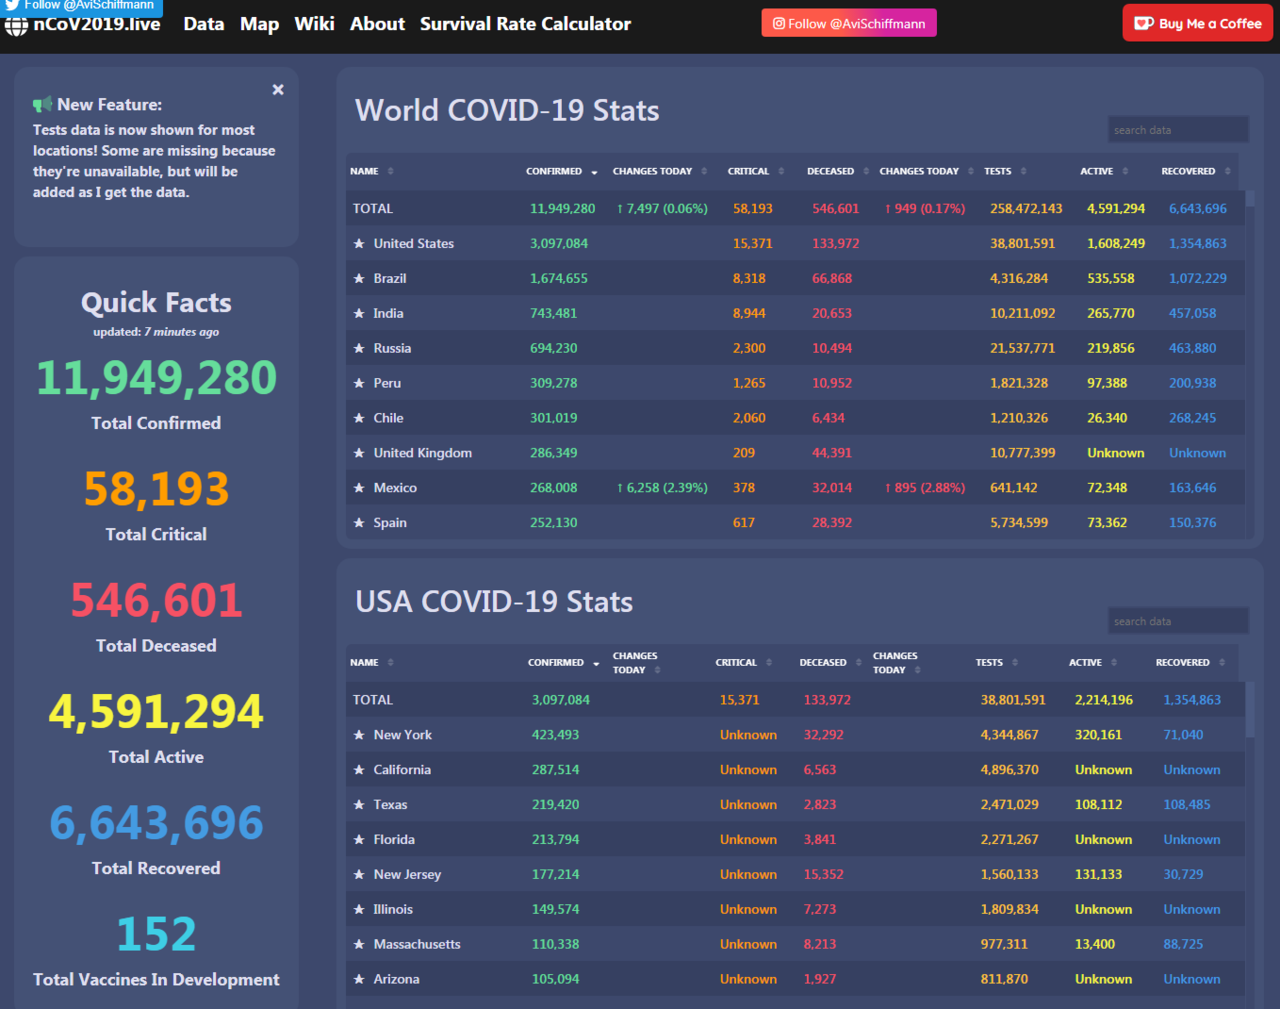Sort World table by Recovered column
This screenshot has height=1009, width=1280.
pos(1196,171)
